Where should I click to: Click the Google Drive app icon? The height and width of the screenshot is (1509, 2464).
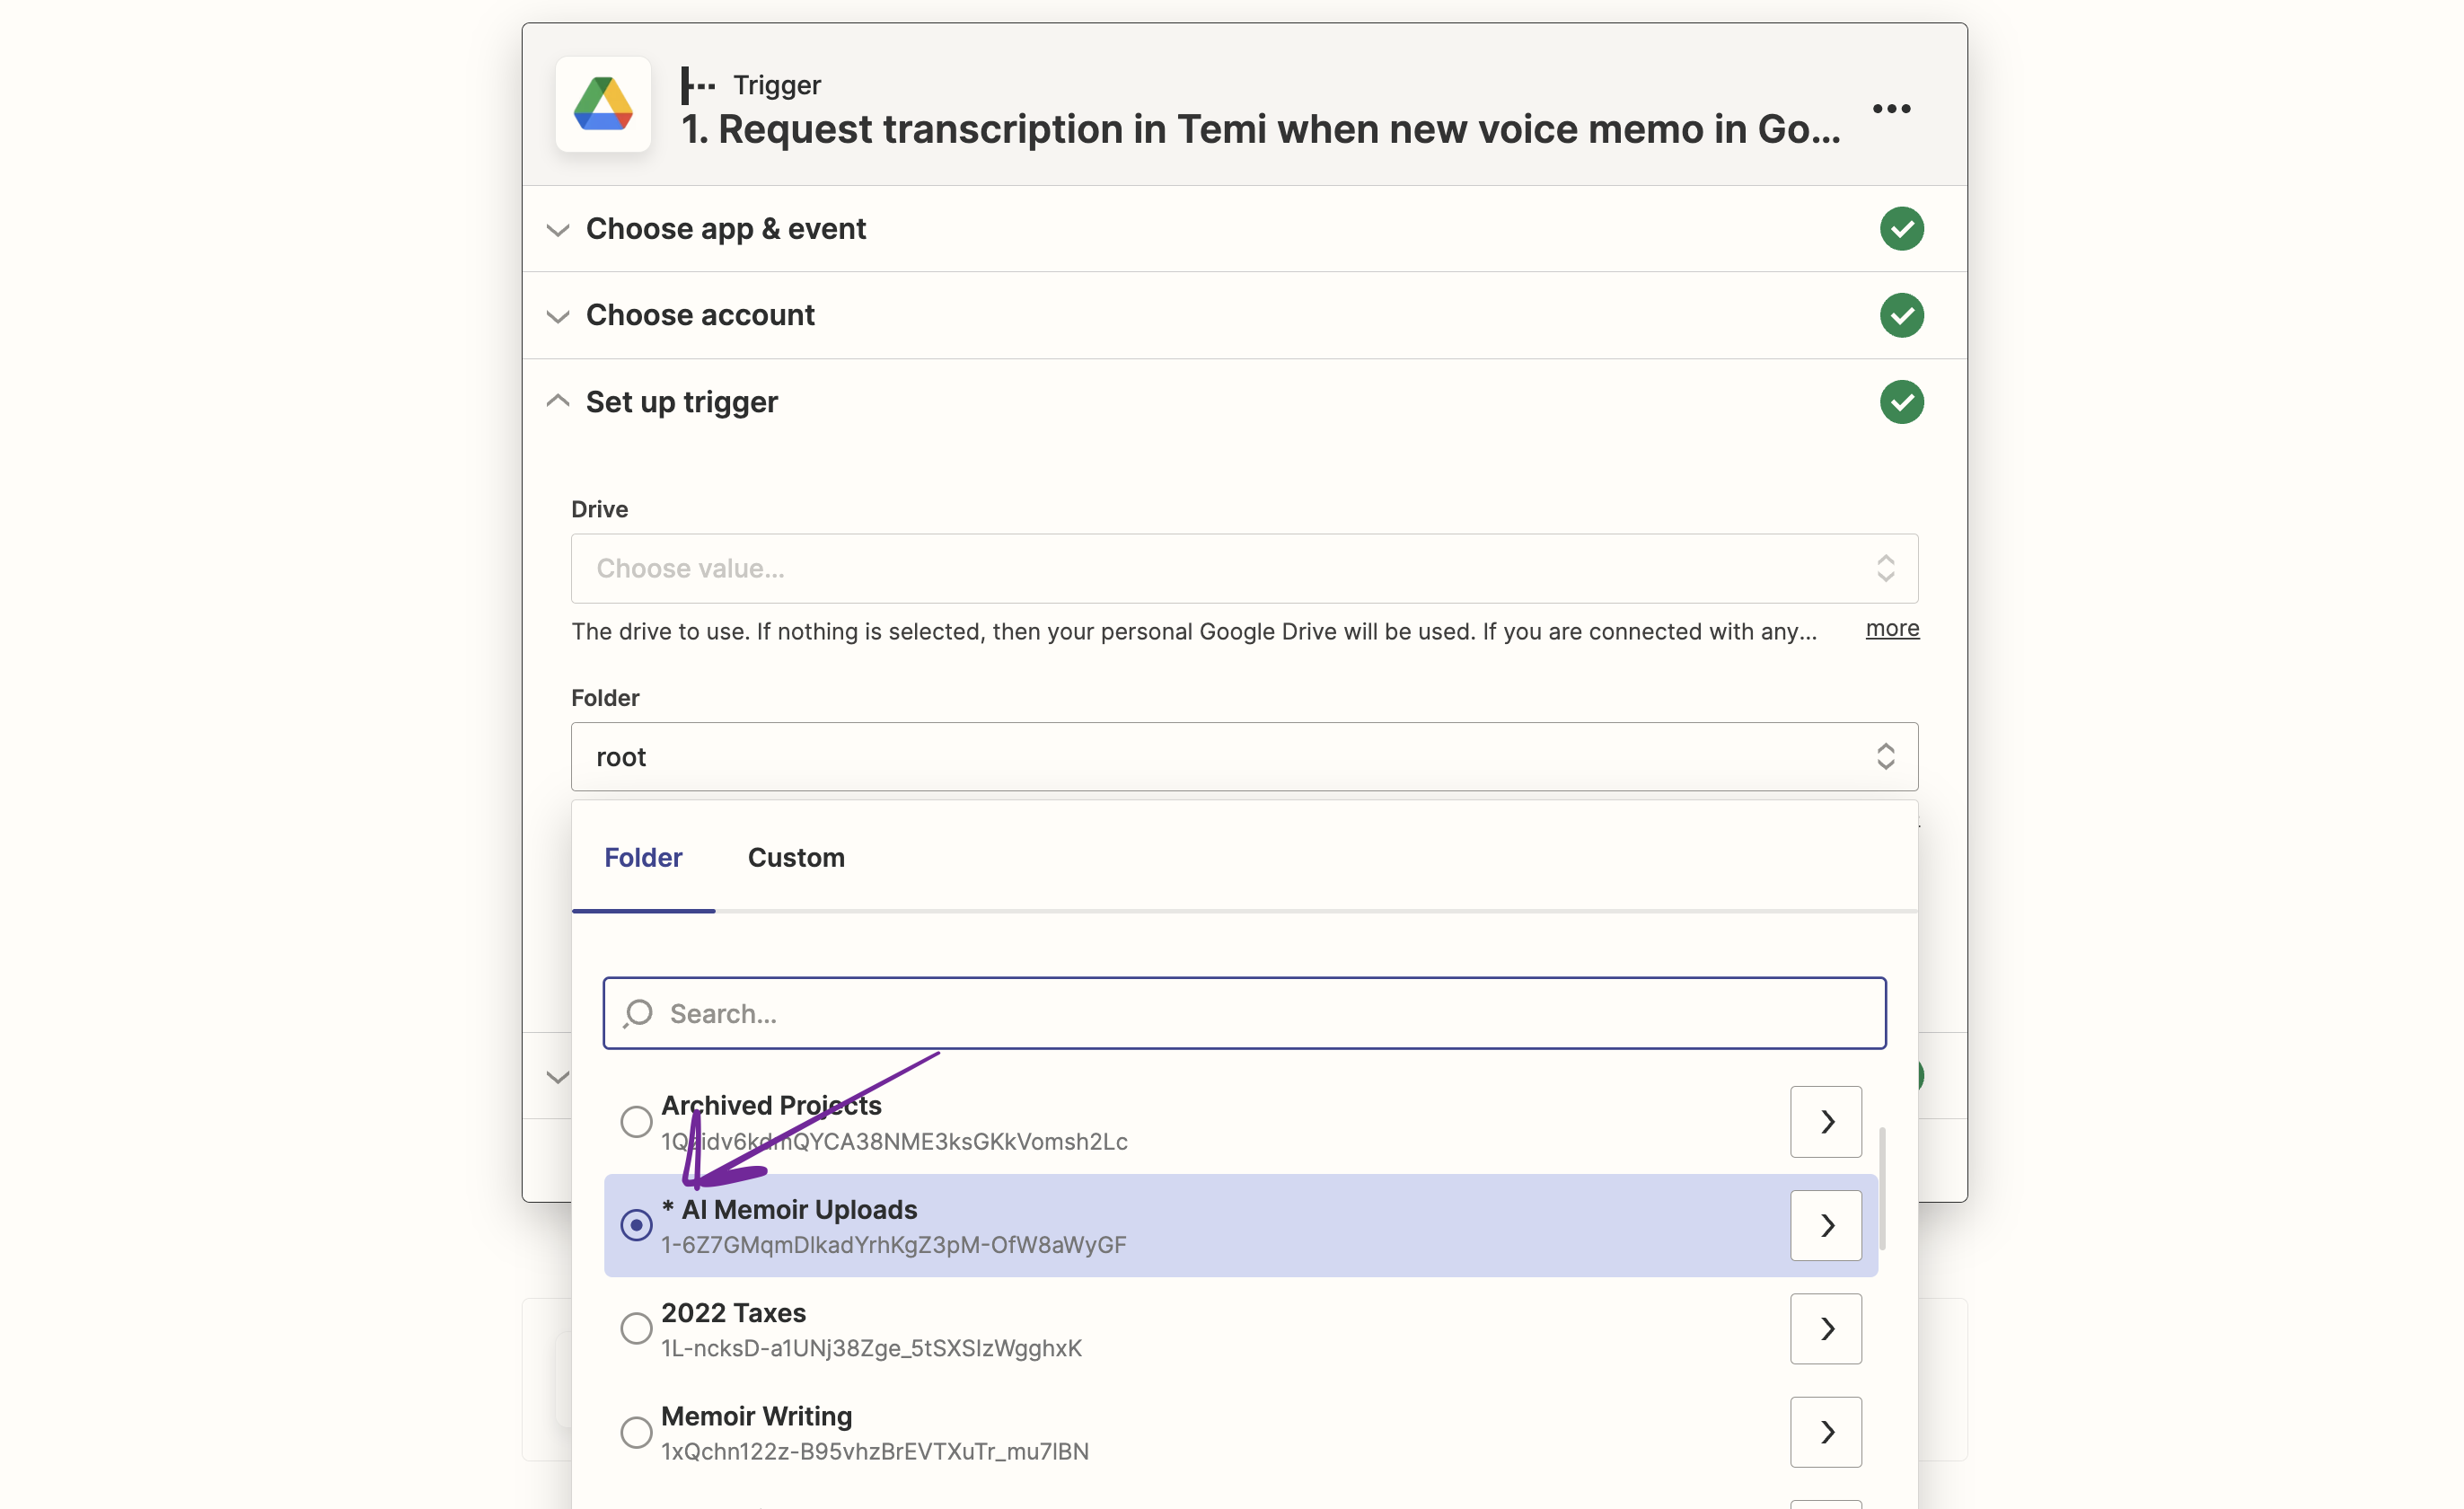tap(603, 104)
